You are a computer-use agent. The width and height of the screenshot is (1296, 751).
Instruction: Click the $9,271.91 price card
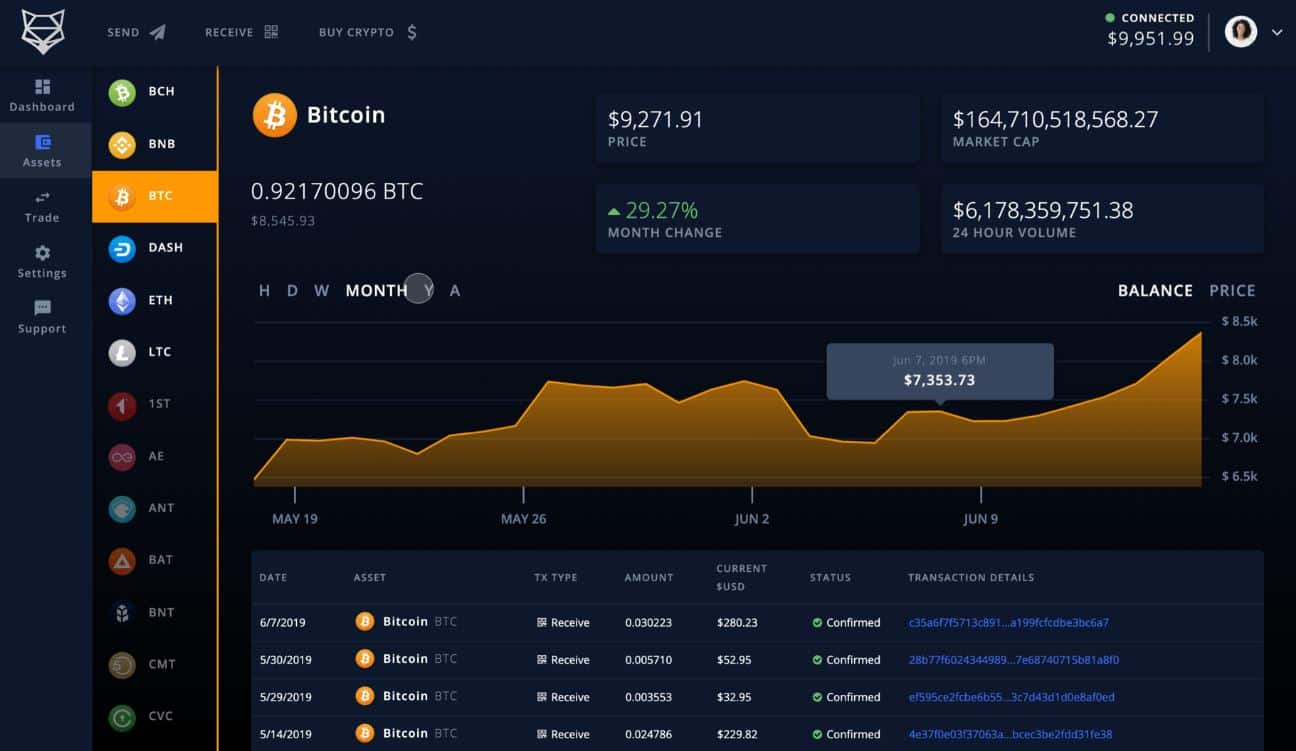click(x=757, y=129)
